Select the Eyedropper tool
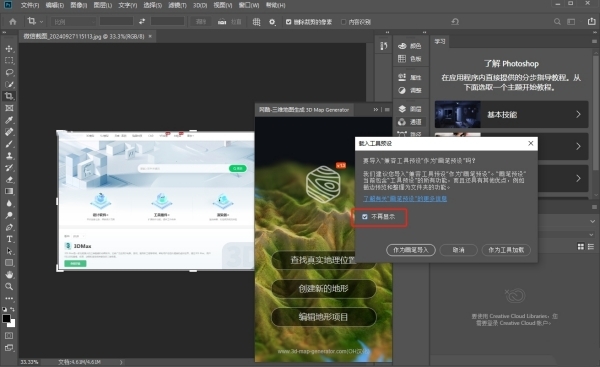This screenshot has height=367, width=600. (9, 120)
